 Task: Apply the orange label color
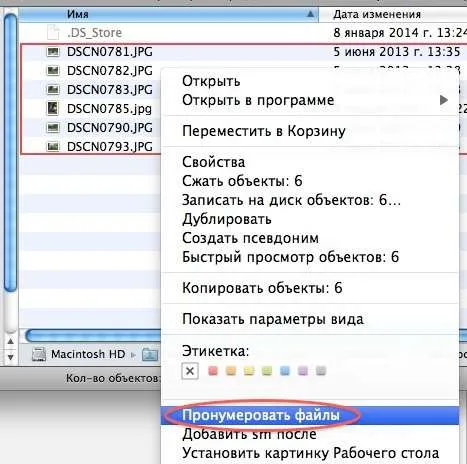click(x=231, y=371)
